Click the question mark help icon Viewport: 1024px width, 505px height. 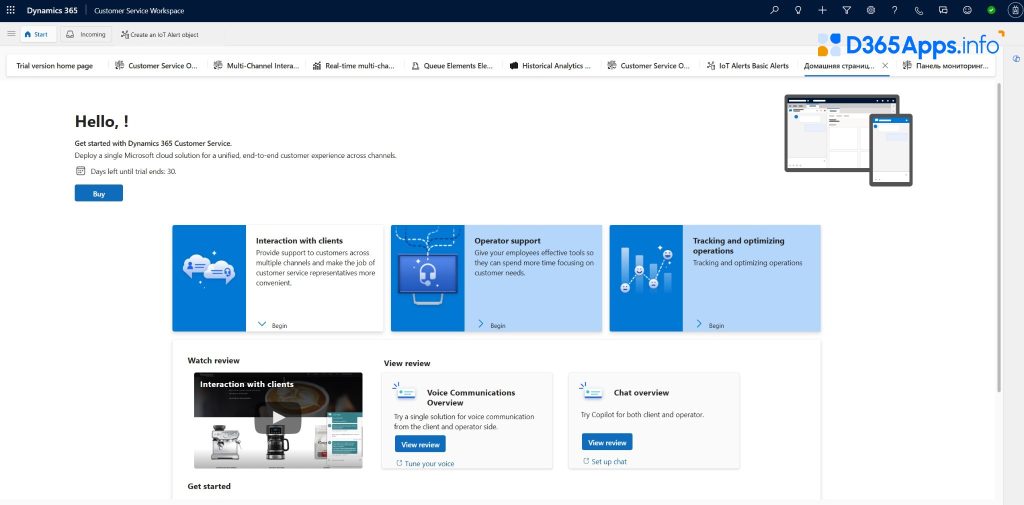[x=895, y=10]
